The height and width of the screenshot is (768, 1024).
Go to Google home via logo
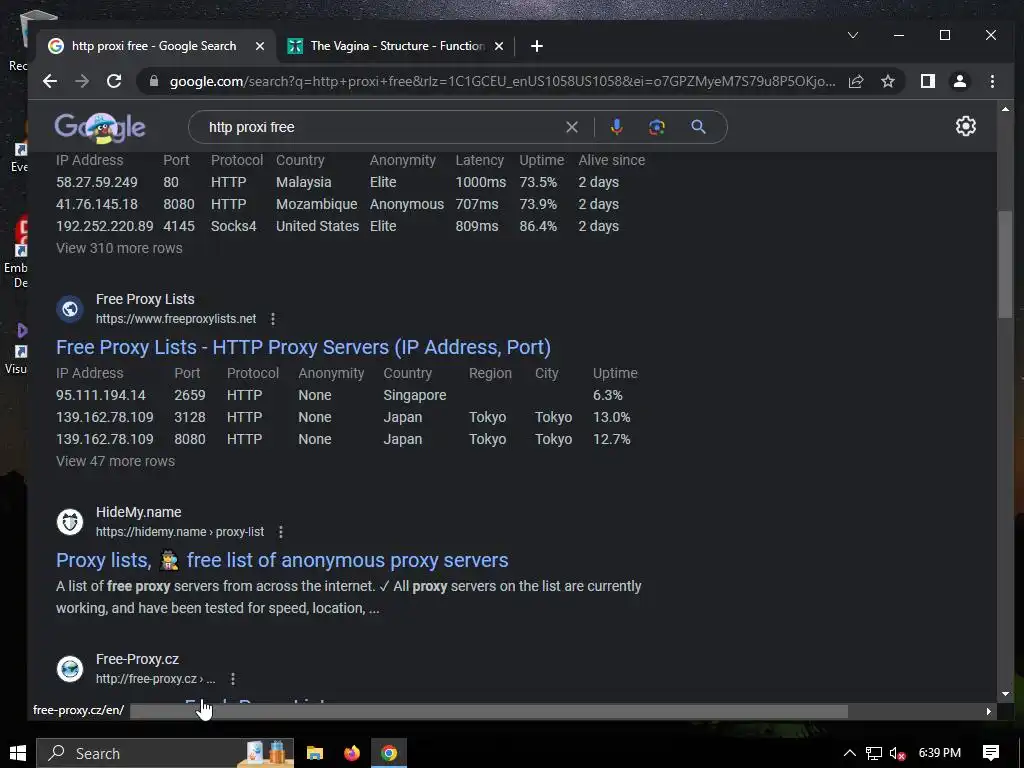pyautogui.click(x=100, y=127)
